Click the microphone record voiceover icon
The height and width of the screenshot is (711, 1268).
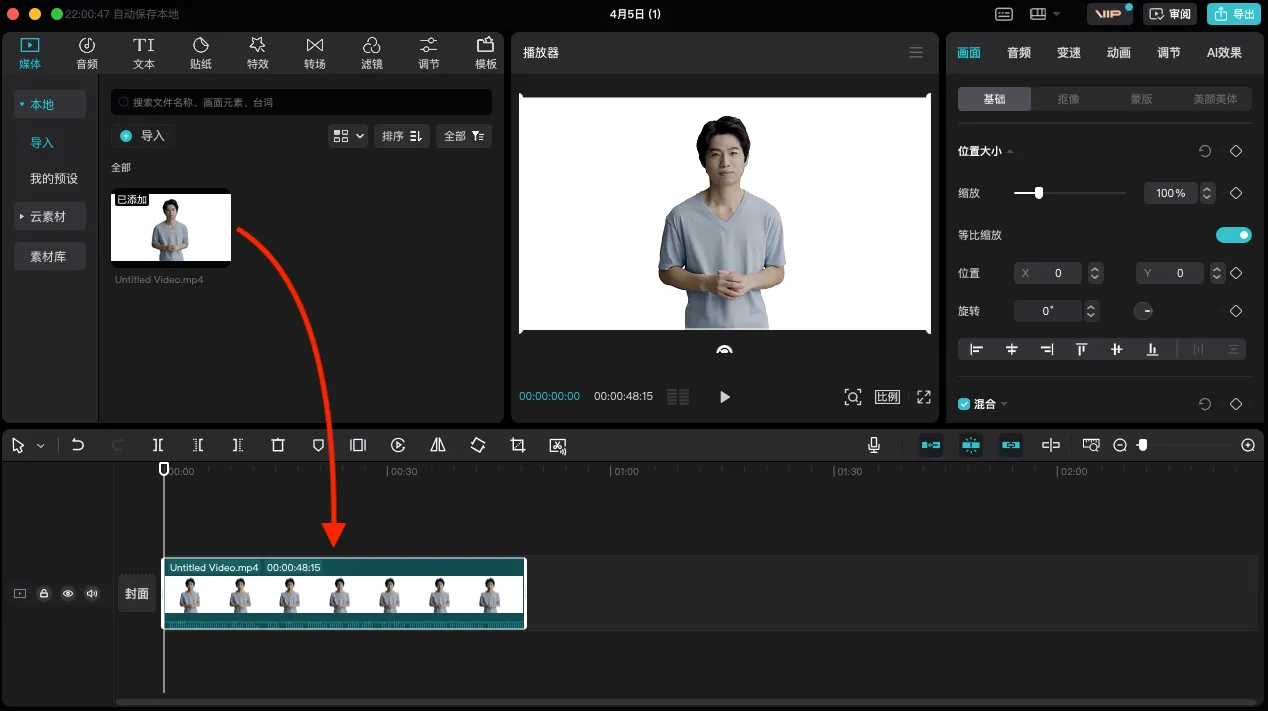(874, 445)
